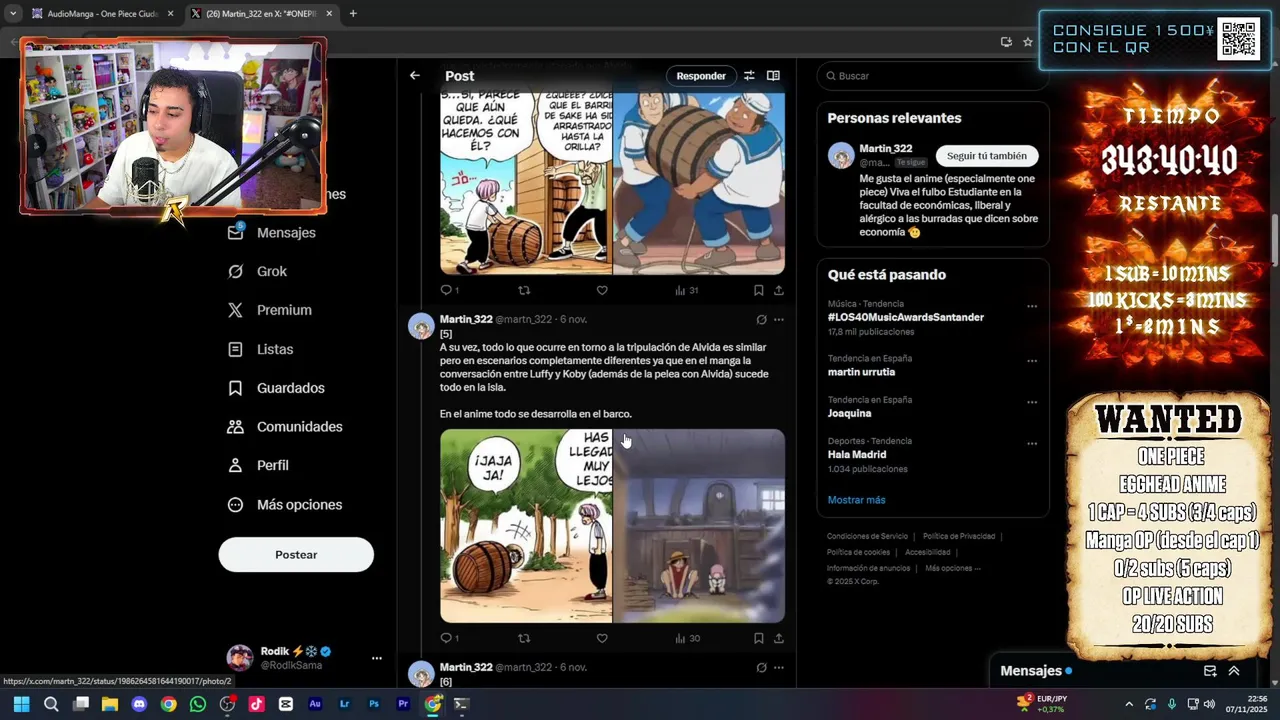Open more options for martin urrutia trend
Viewport: 1280px width, 720px height.
pos(1032,361)
